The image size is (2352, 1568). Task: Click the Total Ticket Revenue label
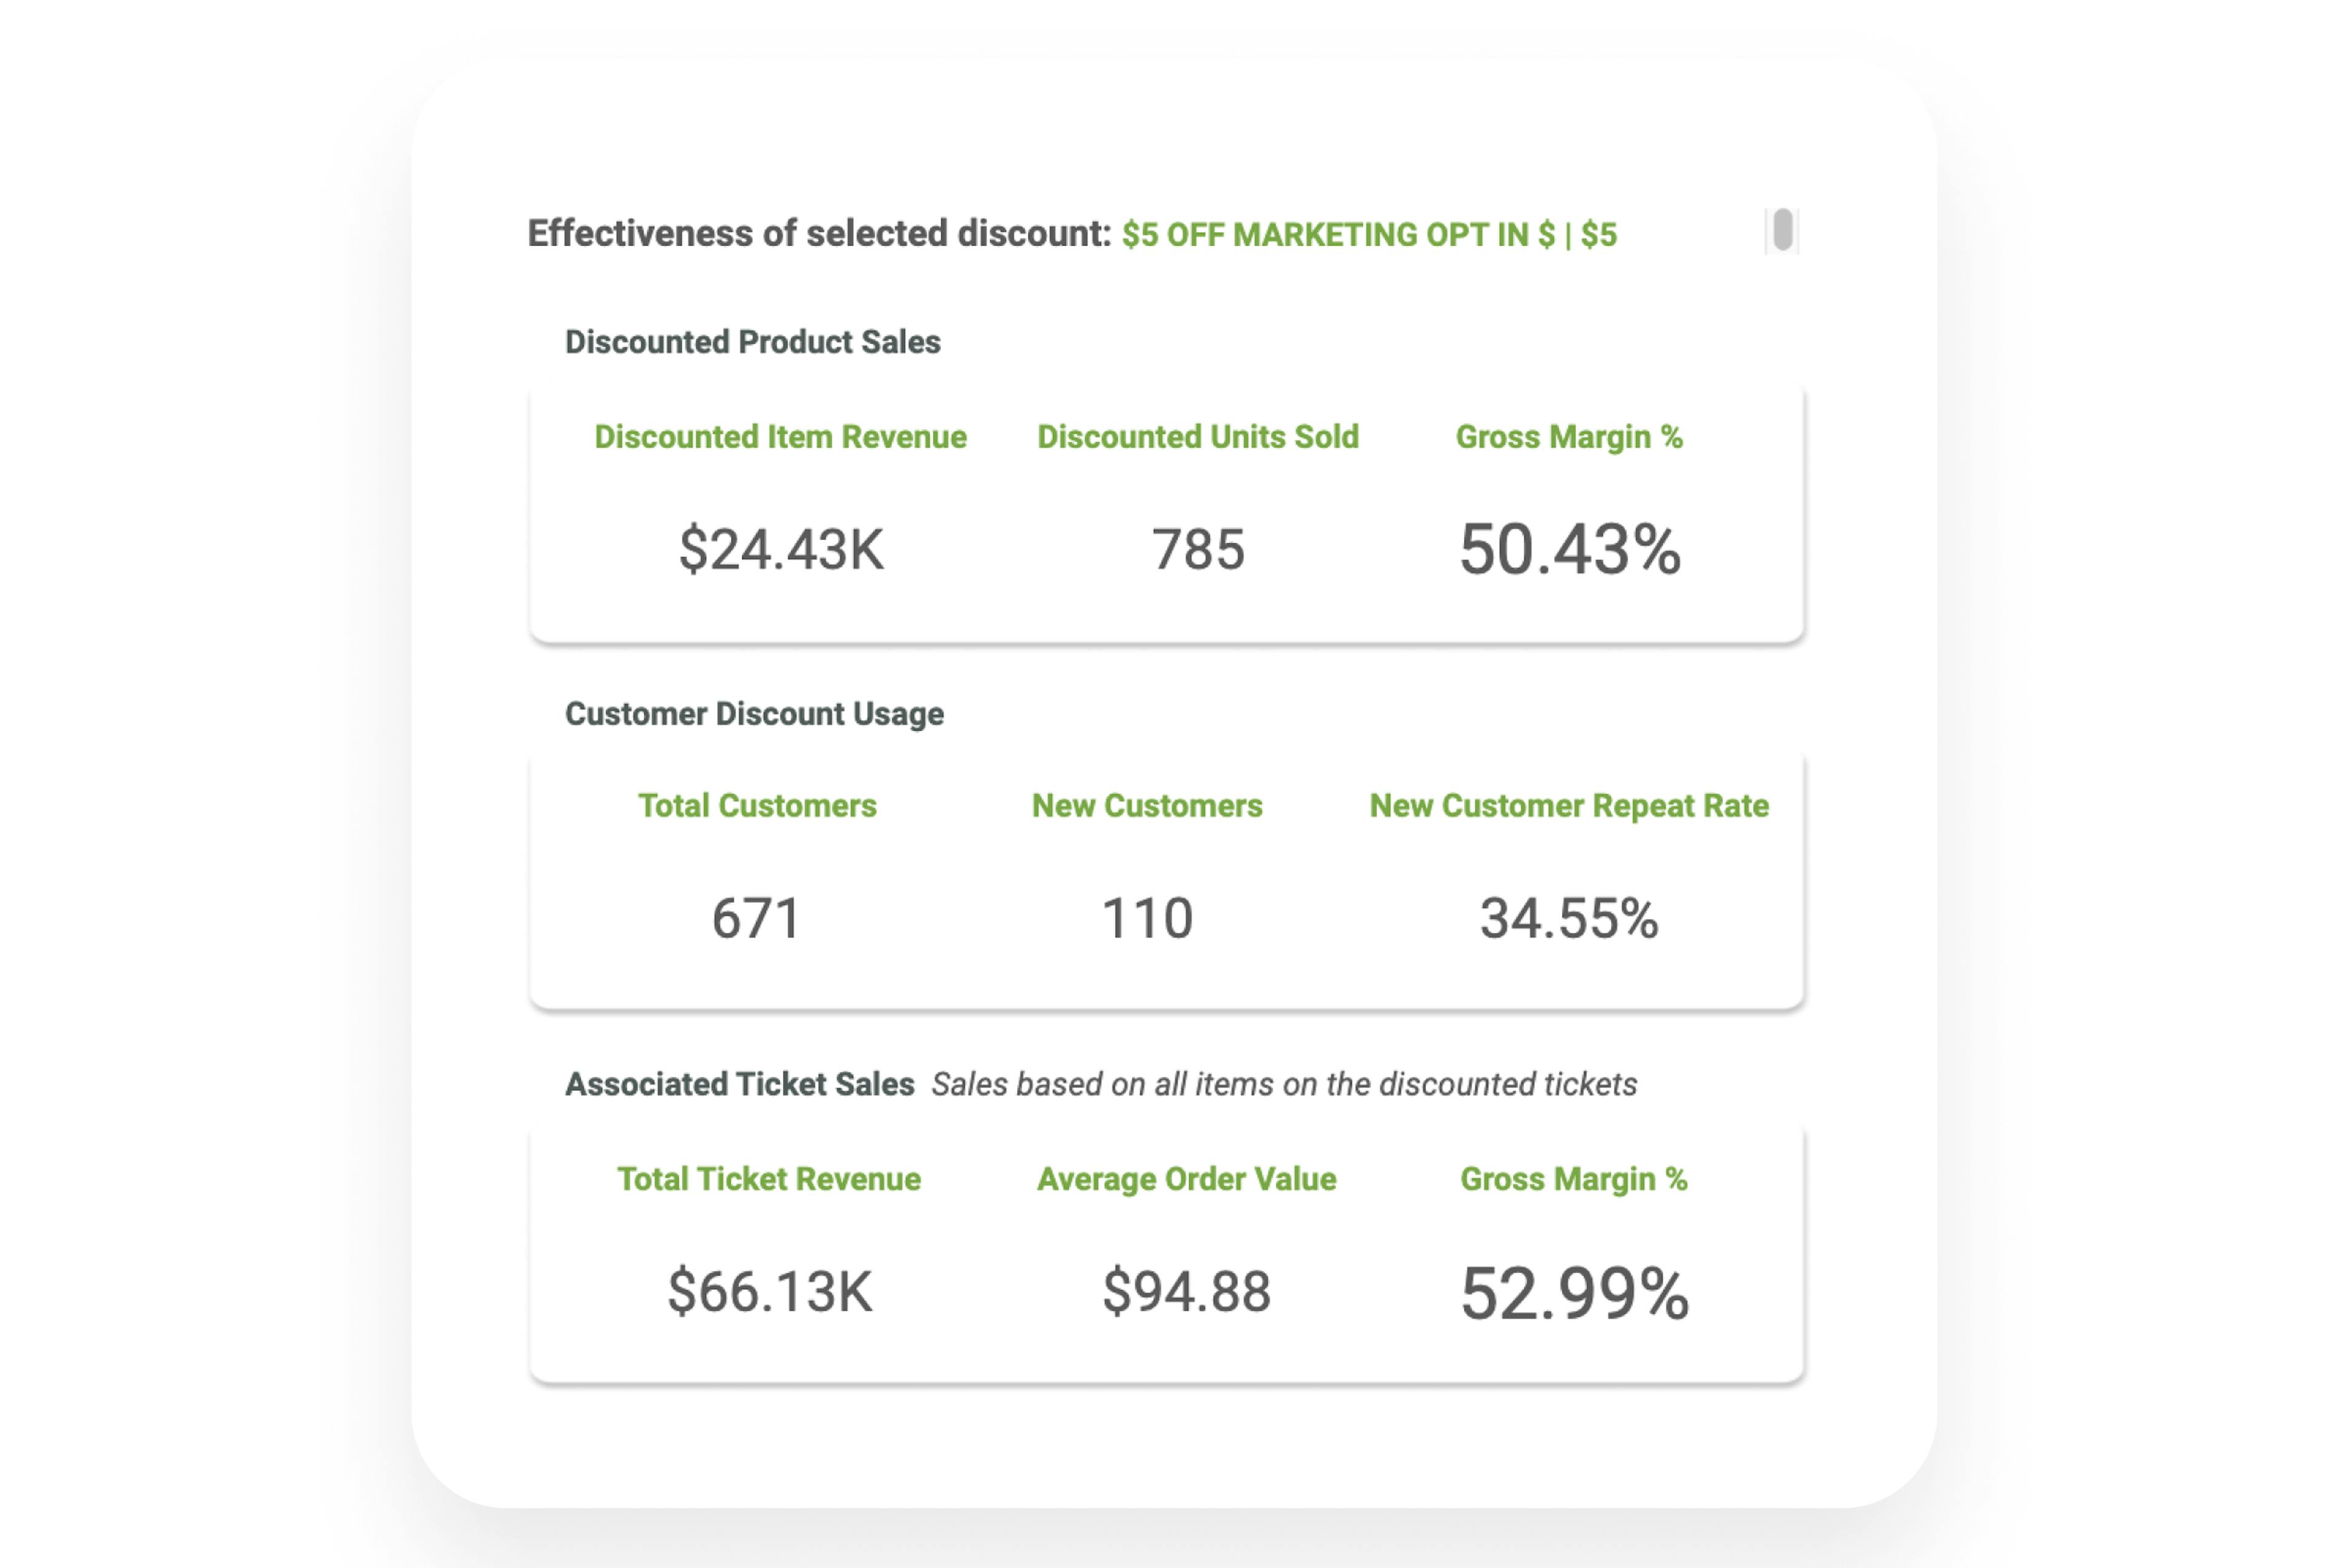click(769, 1180)
